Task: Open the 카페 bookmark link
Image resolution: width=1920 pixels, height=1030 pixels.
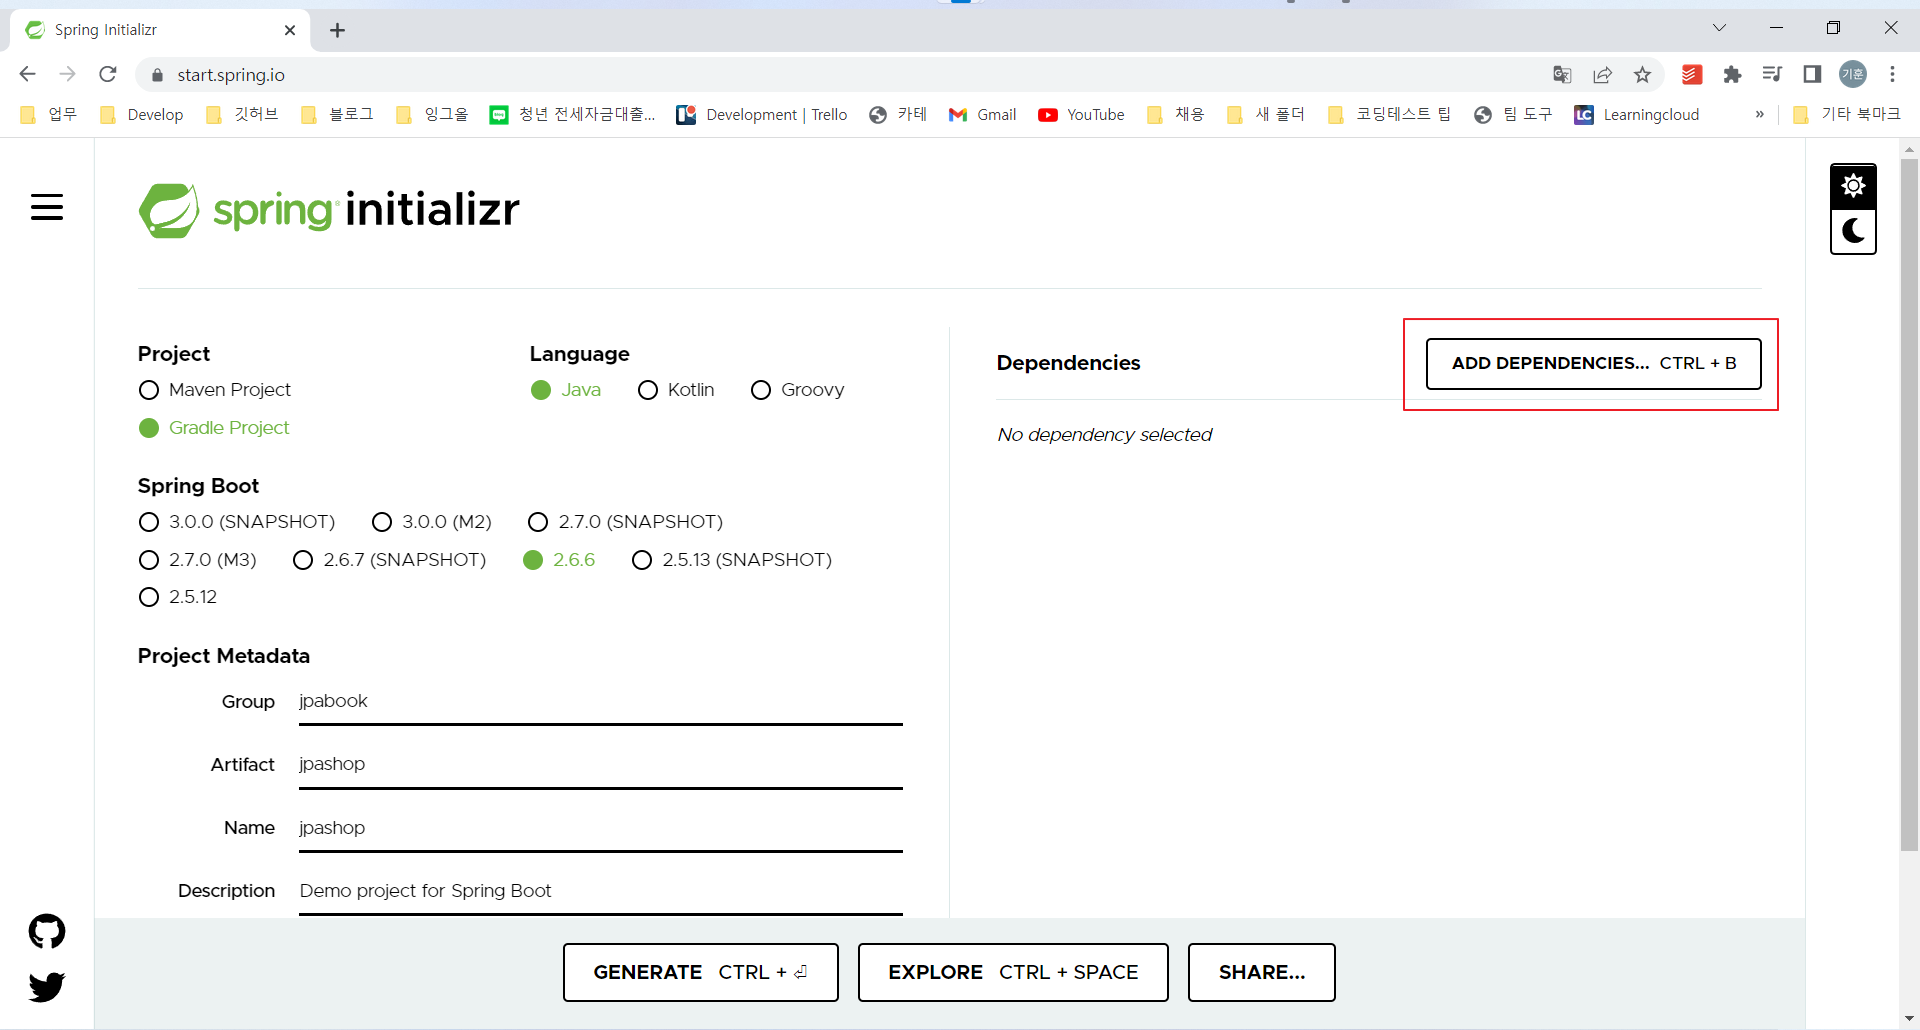Action: tap(898, 115)
